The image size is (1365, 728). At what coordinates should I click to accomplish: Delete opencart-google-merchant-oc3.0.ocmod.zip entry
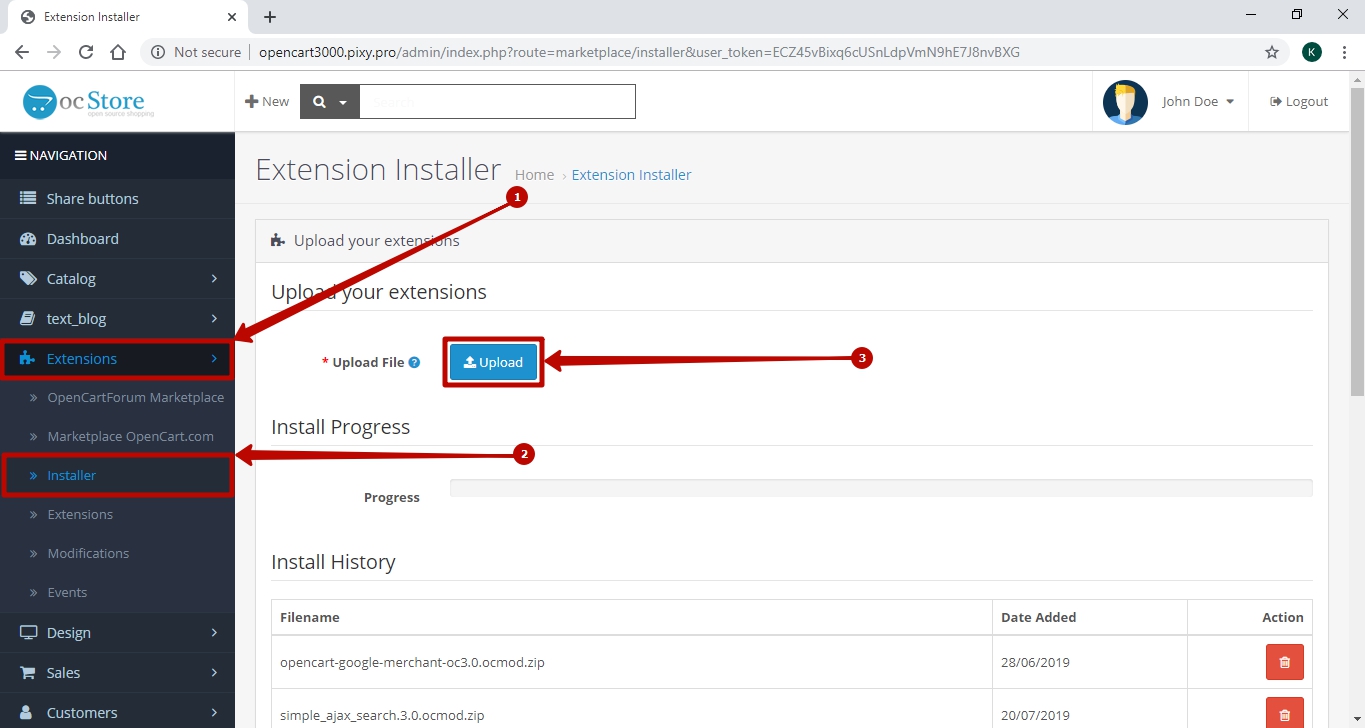click(x=1284, y=662)
